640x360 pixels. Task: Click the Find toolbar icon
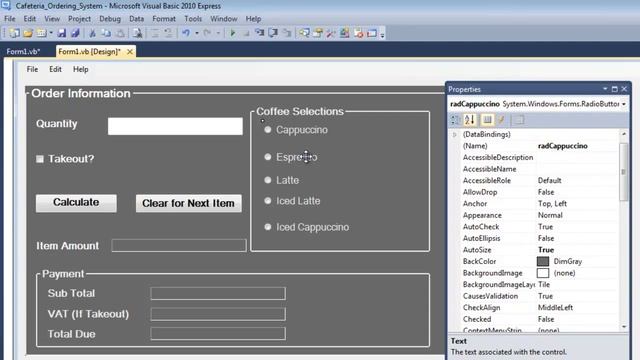coord(138,33)
